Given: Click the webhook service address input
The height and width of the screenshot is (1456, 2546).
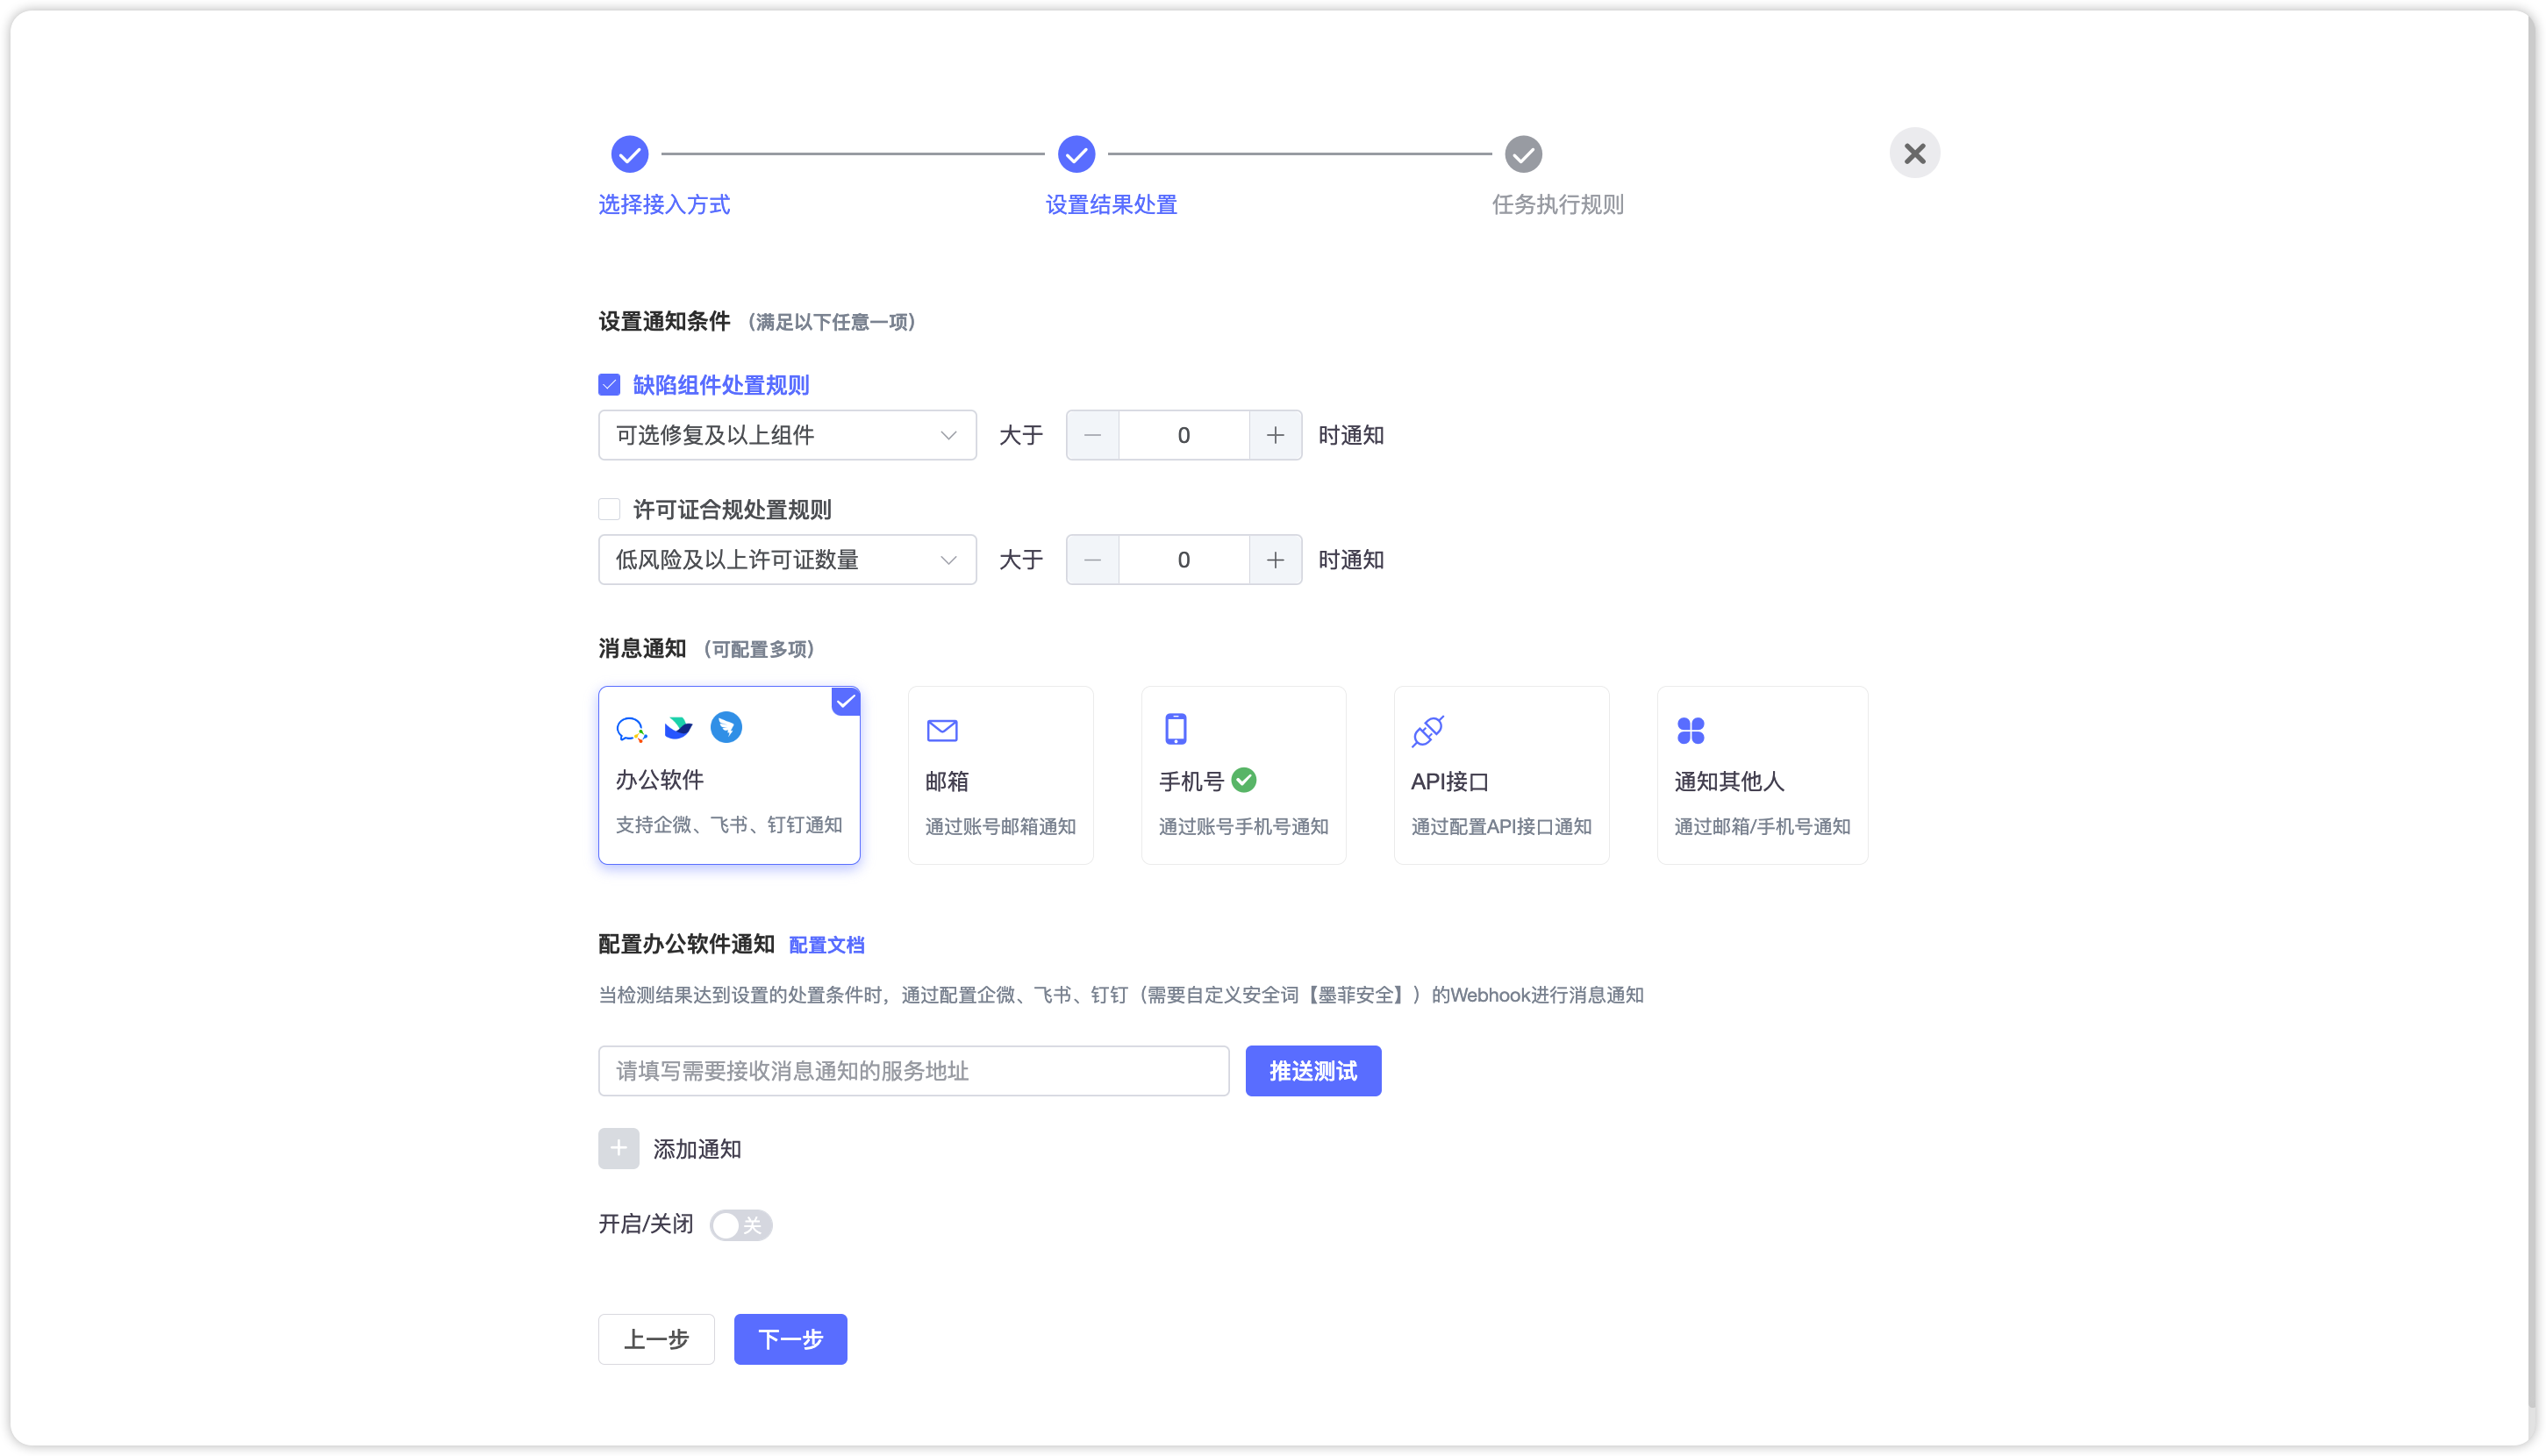Looking at the screenshot, I should (913, 1071).
